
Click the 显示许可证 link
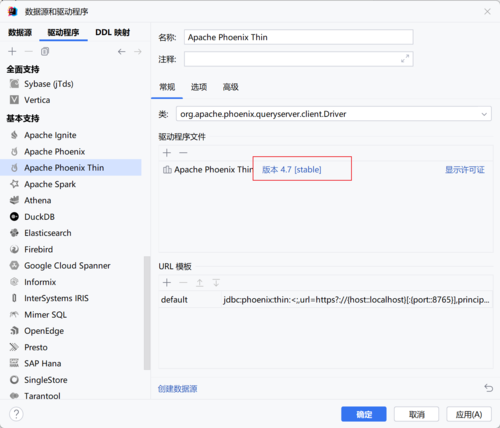pos(465,170)
